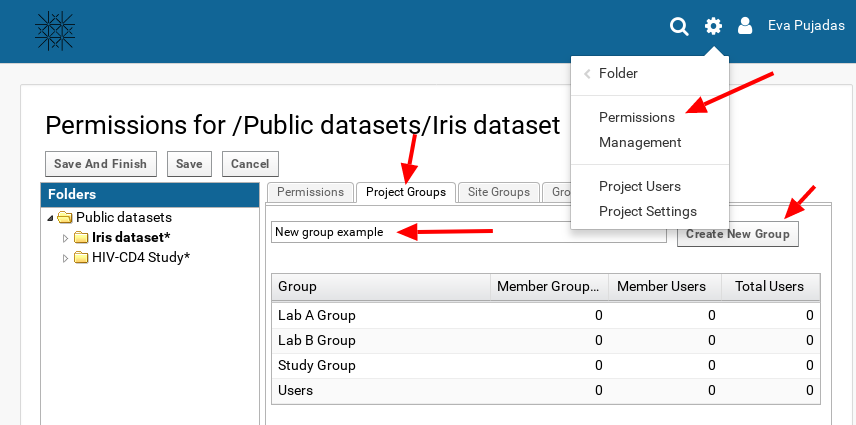Go back via Folder chevron arrow
This screenshot has width=856, height=425.
587,74
